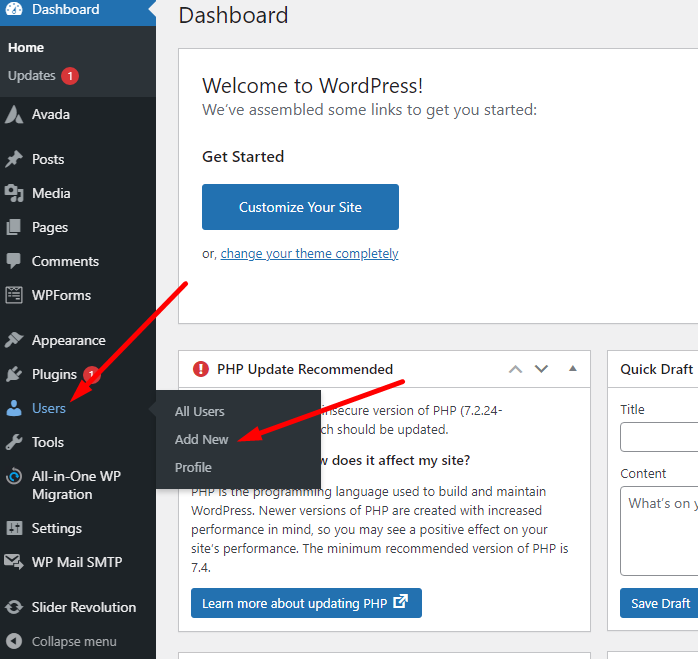
Task: Open the Settings menu label
Action: pos(57,529)
